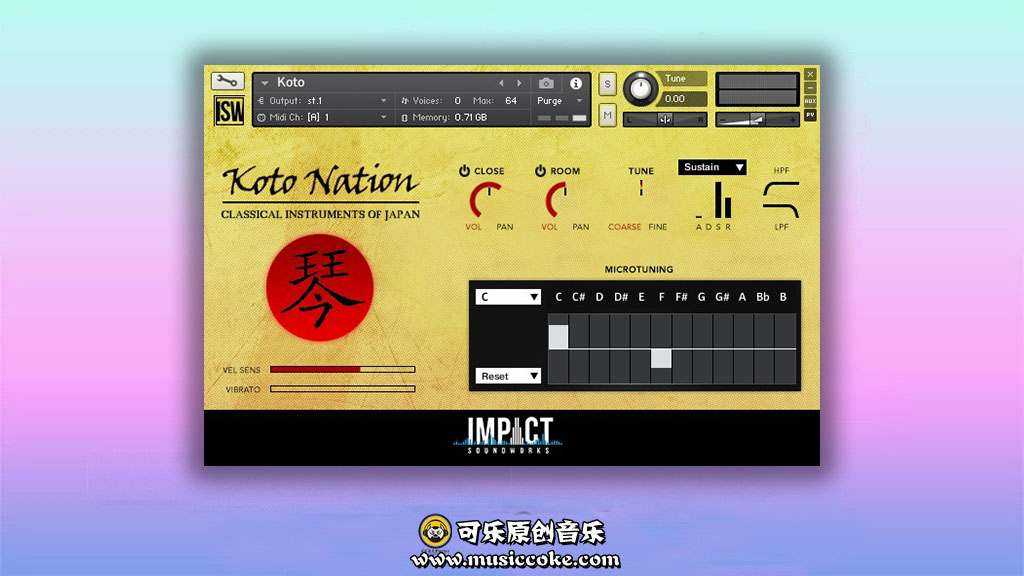Toggle the CLOSE mic power button

(464, 170)
